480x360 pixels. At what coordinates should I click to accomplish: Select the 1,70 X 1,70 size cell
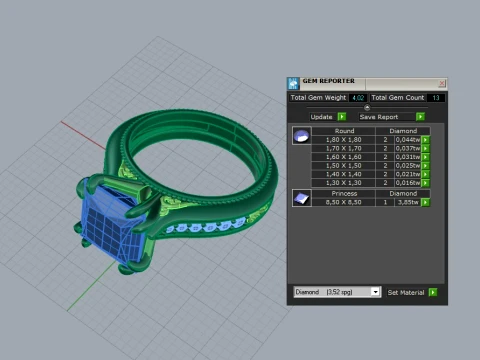click(x=344, y=148)
